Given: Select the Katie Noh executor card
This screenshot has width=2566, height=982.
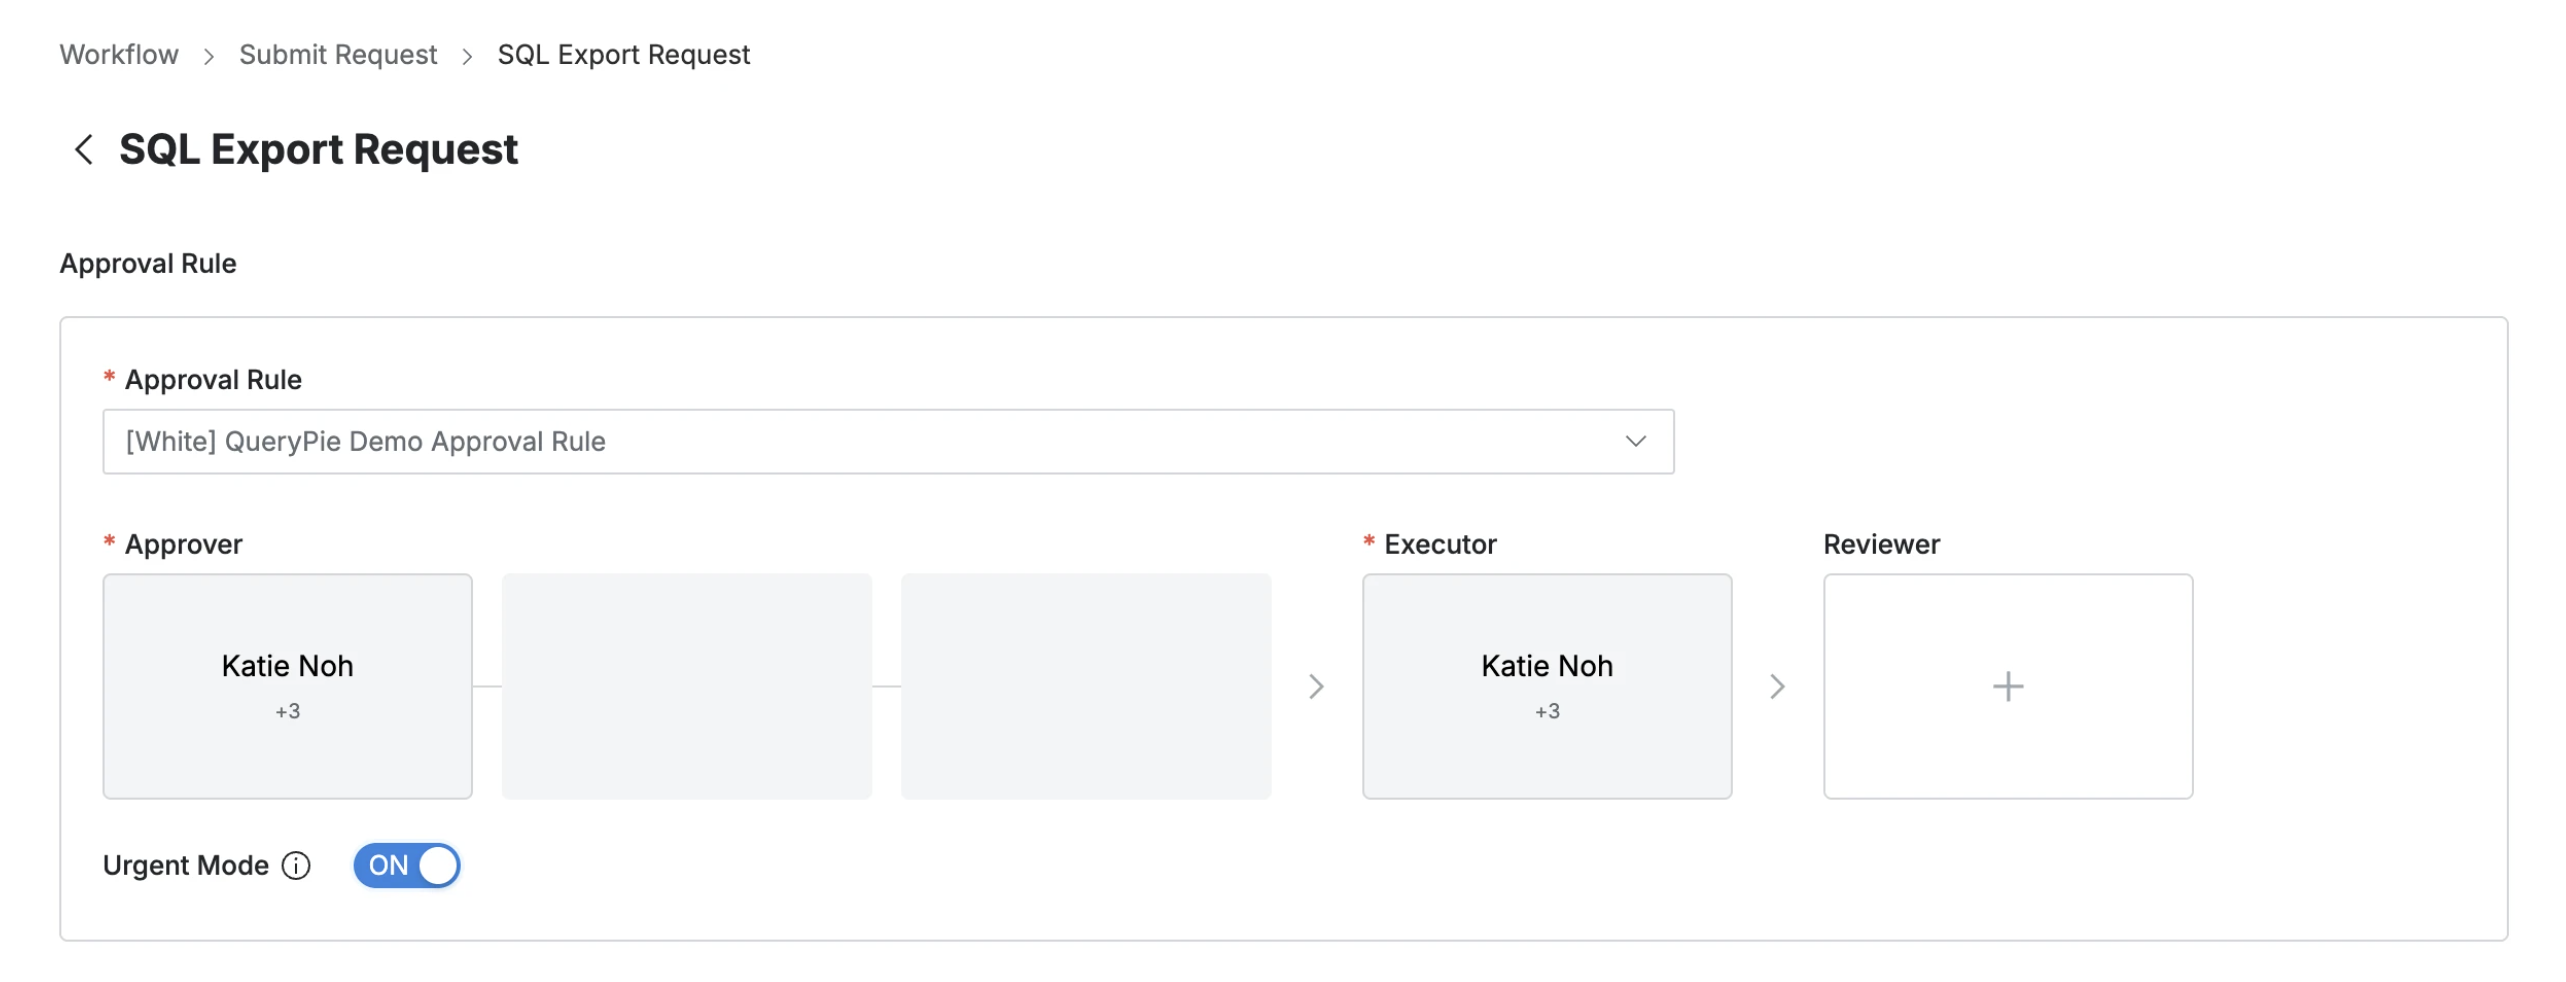Looking at the screenshot, I should (1546, 666).
